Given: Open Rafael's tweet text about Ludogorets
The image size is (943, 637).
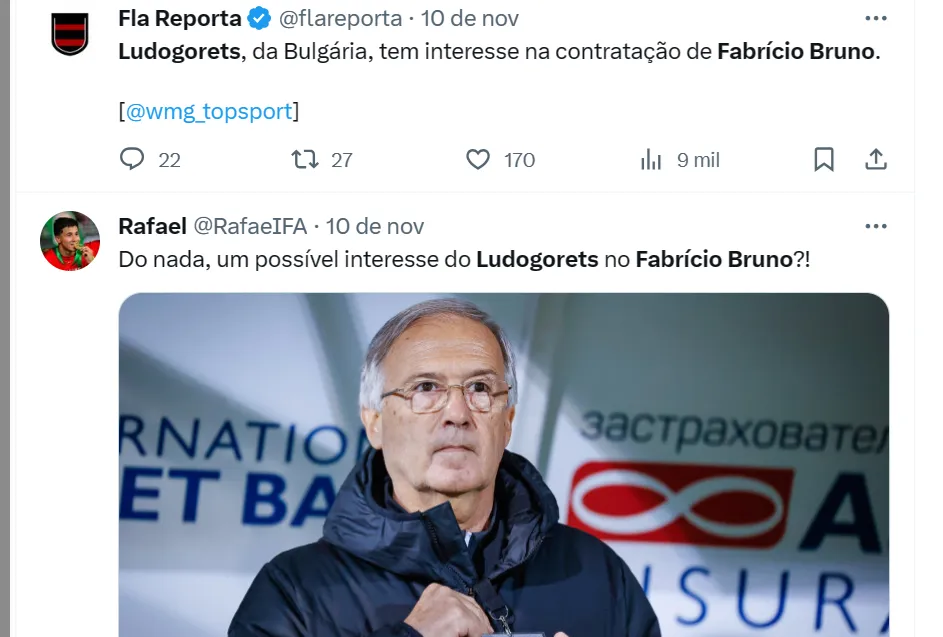Looking at the screenshot, I should point(464,259).
